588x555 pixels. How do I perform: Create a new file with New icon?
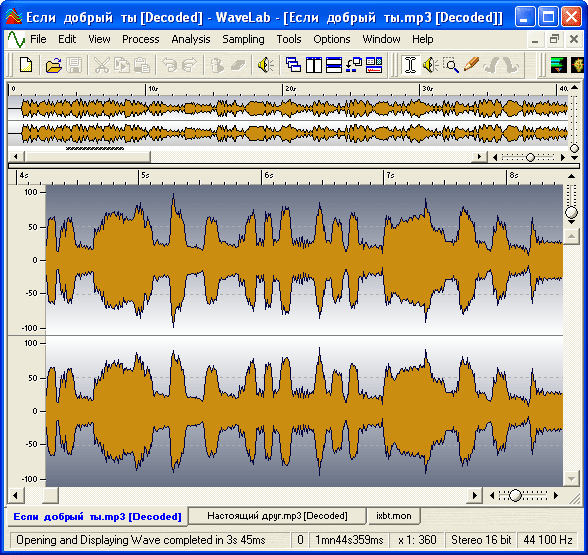tap(26, 65)
